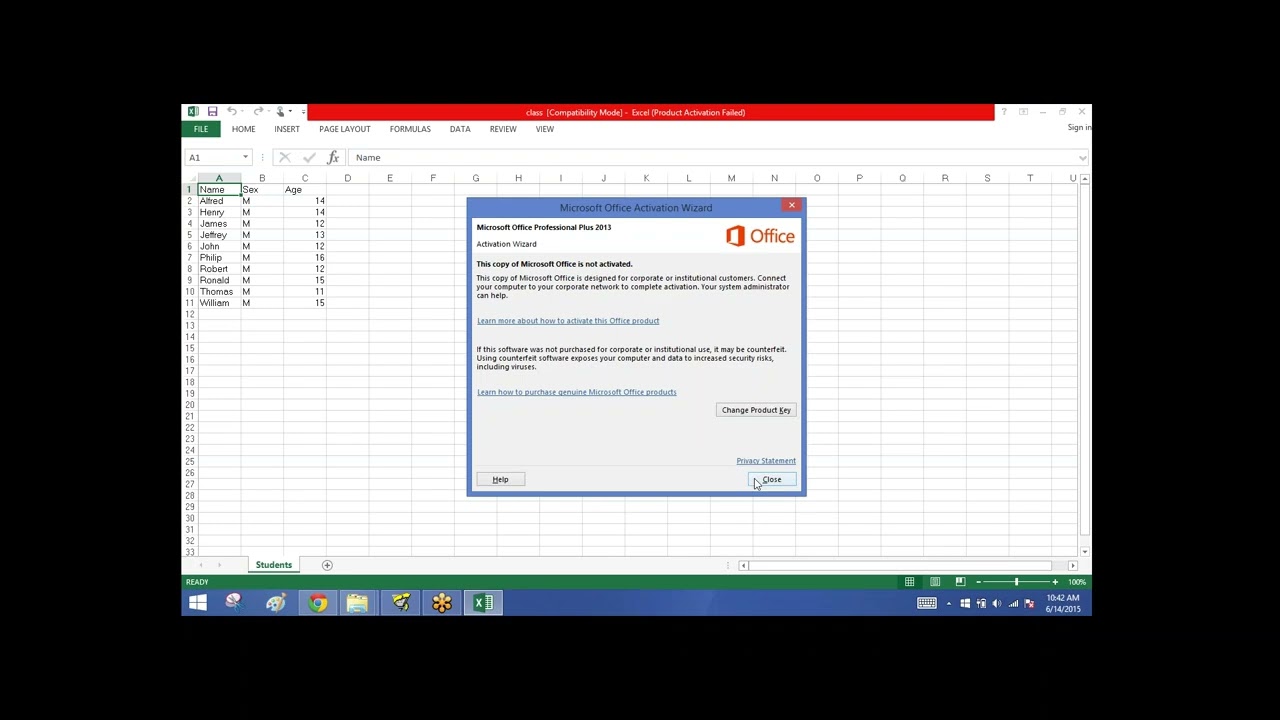Select column A header

click(x=219, y=178)
